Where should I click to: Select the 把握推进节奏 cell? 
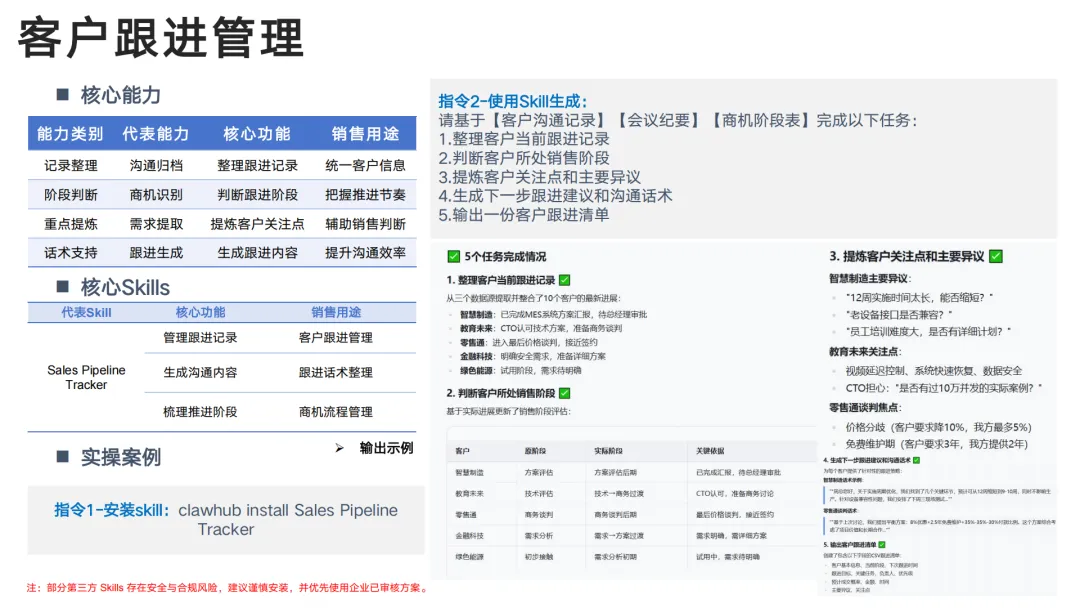(365, 195)
